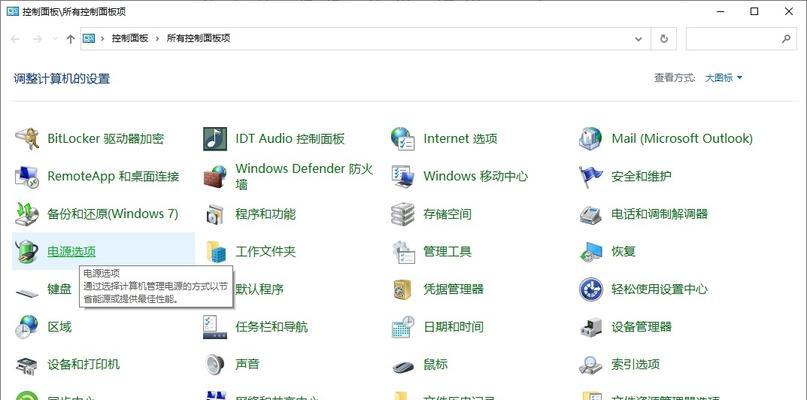
Task: Open the Taskbar and Navigation icon
Action: click(215, 327)
